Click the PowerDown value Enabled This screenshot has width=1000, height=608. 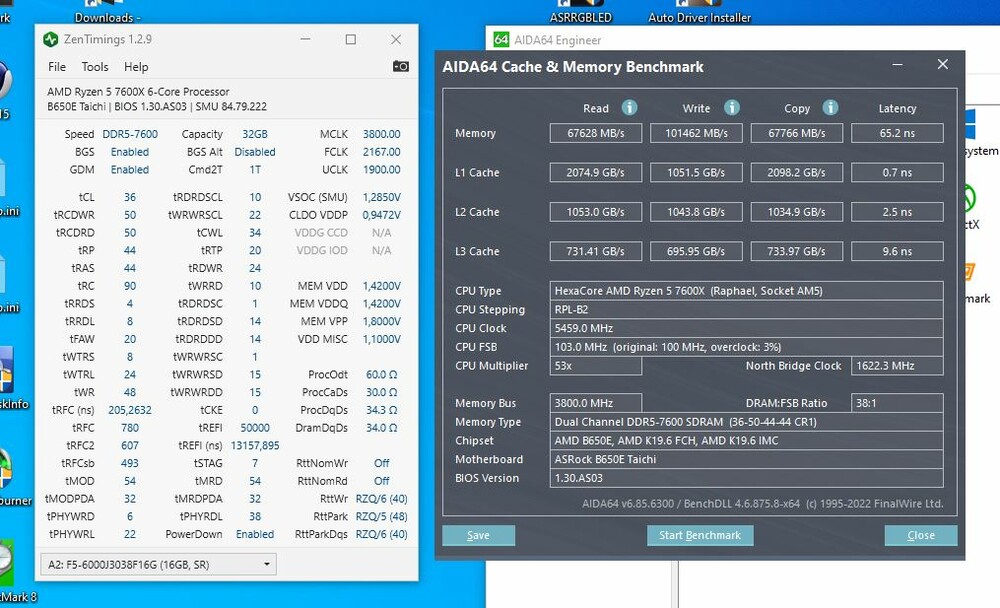(255, 535)
